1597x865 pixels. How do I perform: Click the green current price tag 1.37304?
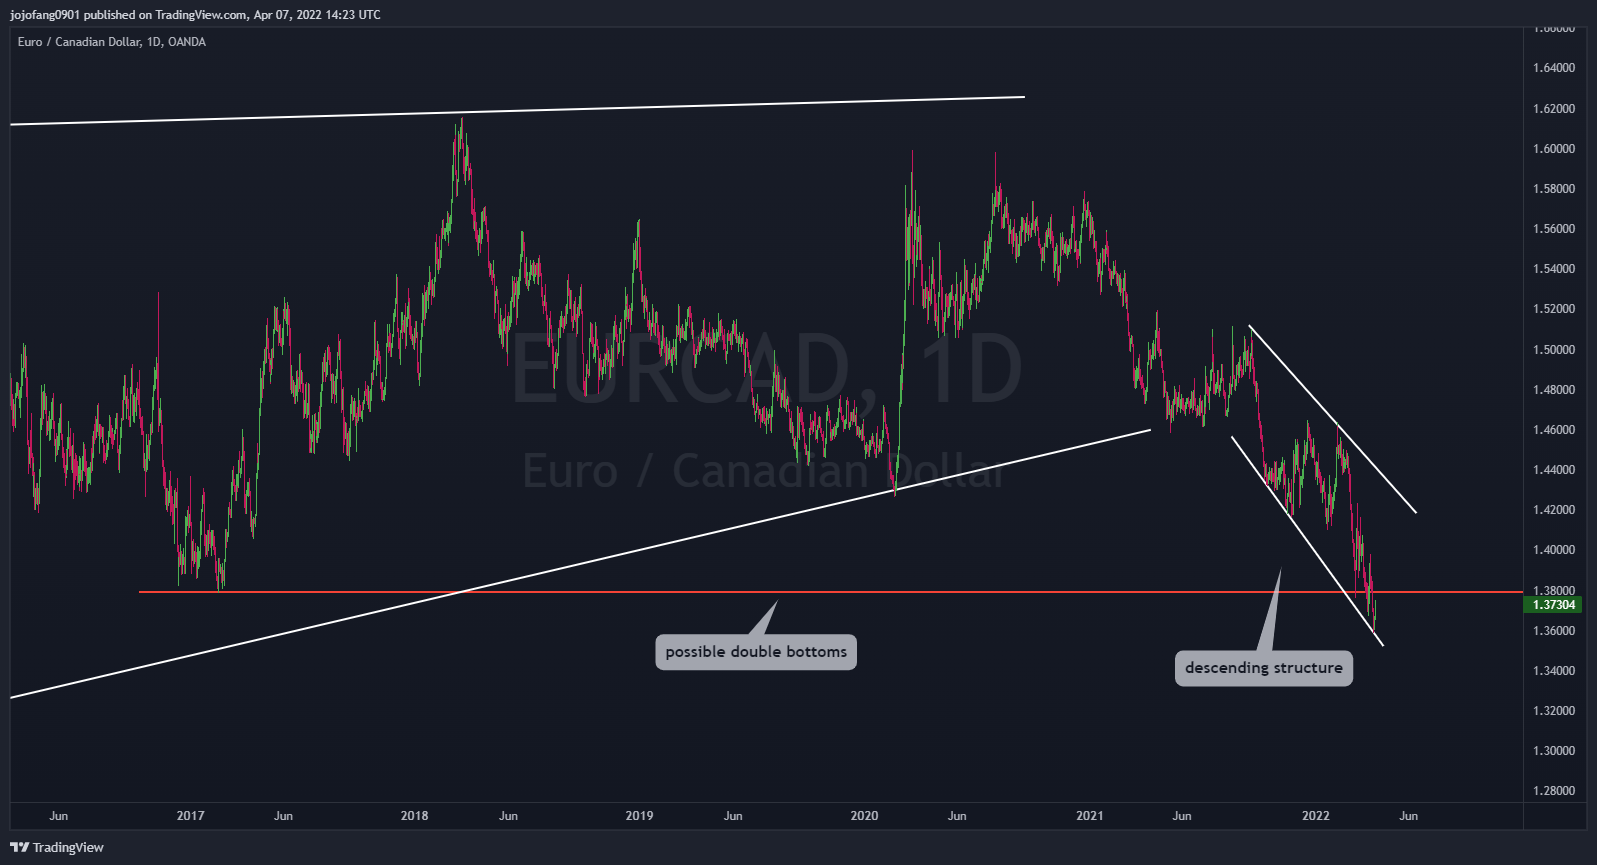(x=1554, y=605)
